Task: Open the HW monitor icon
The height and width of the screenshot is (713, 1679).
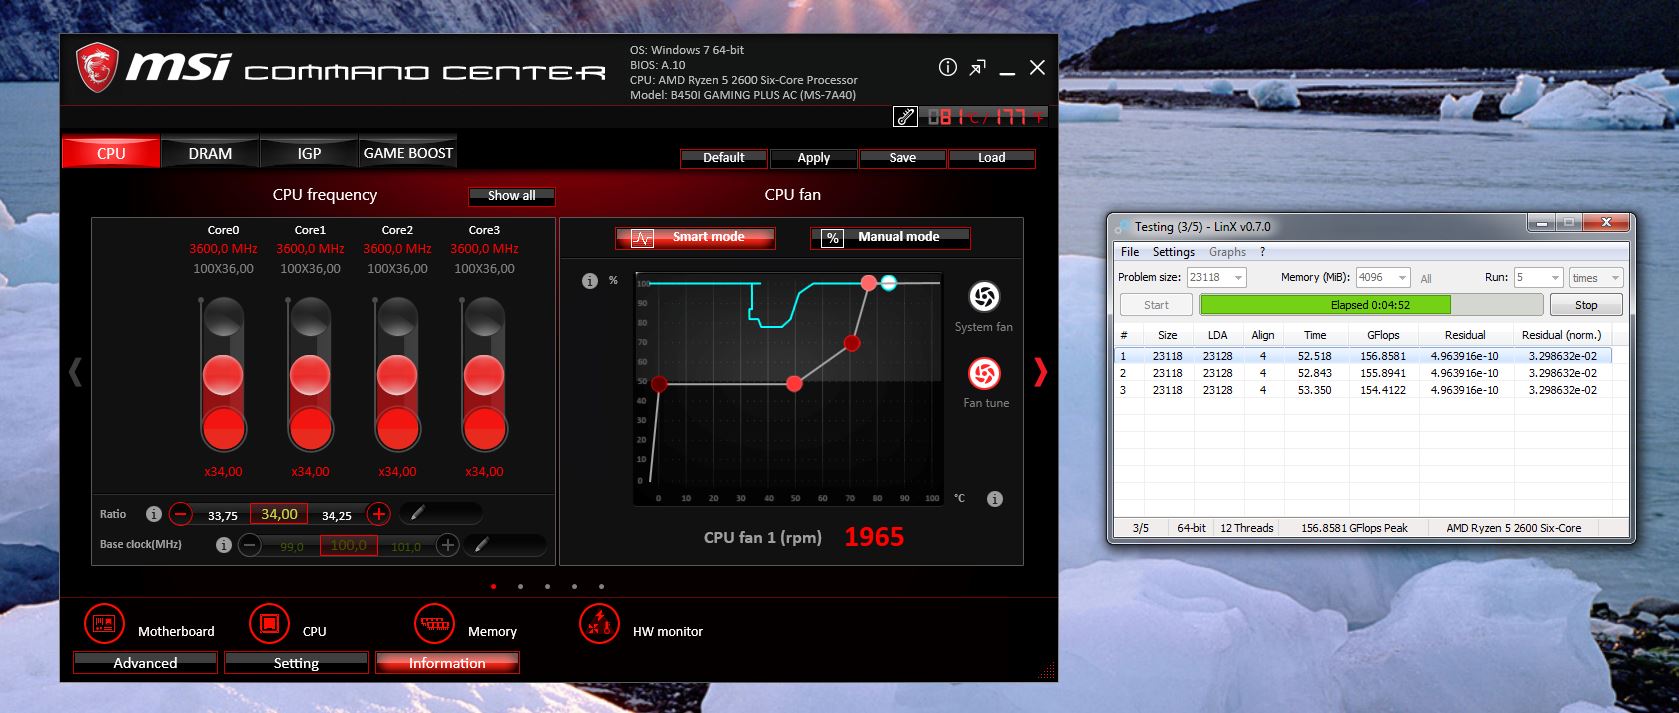Action: [599, 623]
